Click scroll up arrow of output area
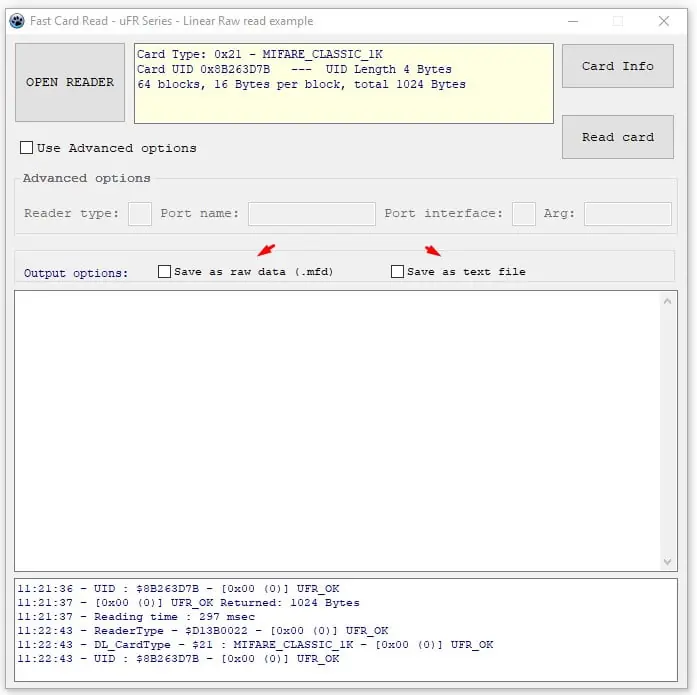 click(x=667, y=301)
